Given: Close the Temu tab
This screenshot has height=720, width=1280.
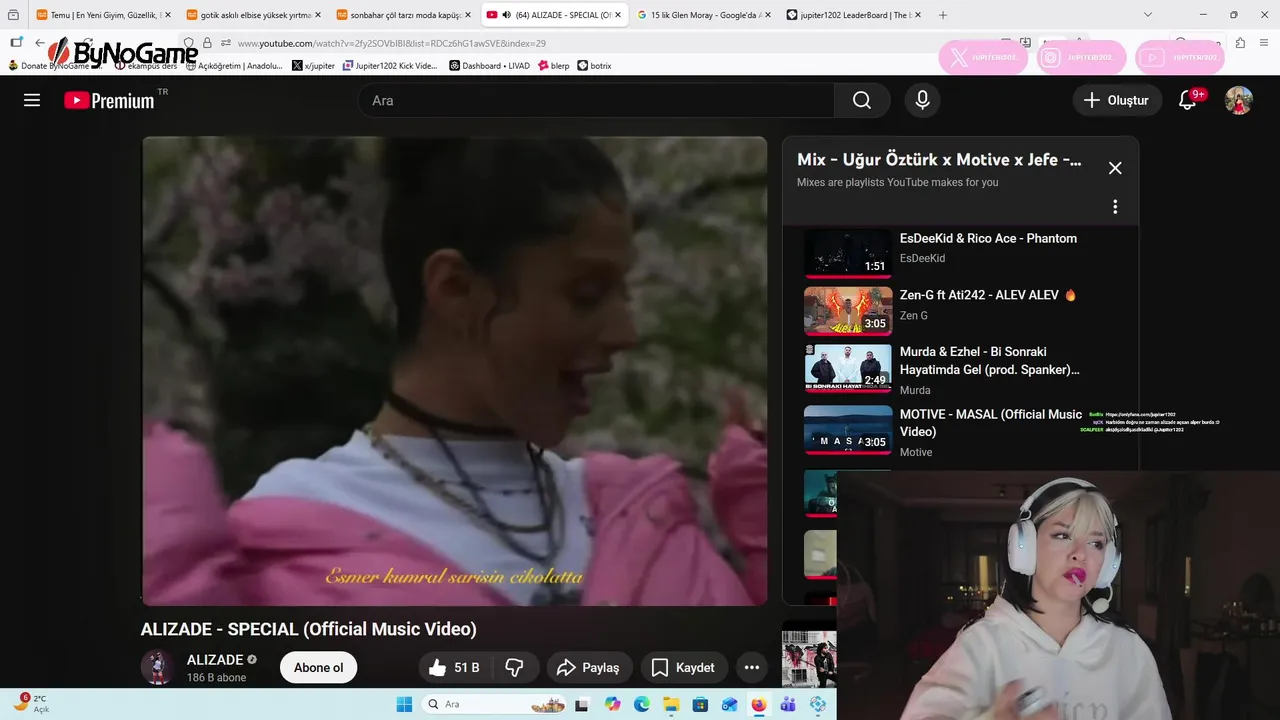Looking at the screenshot, I should 167,15.
